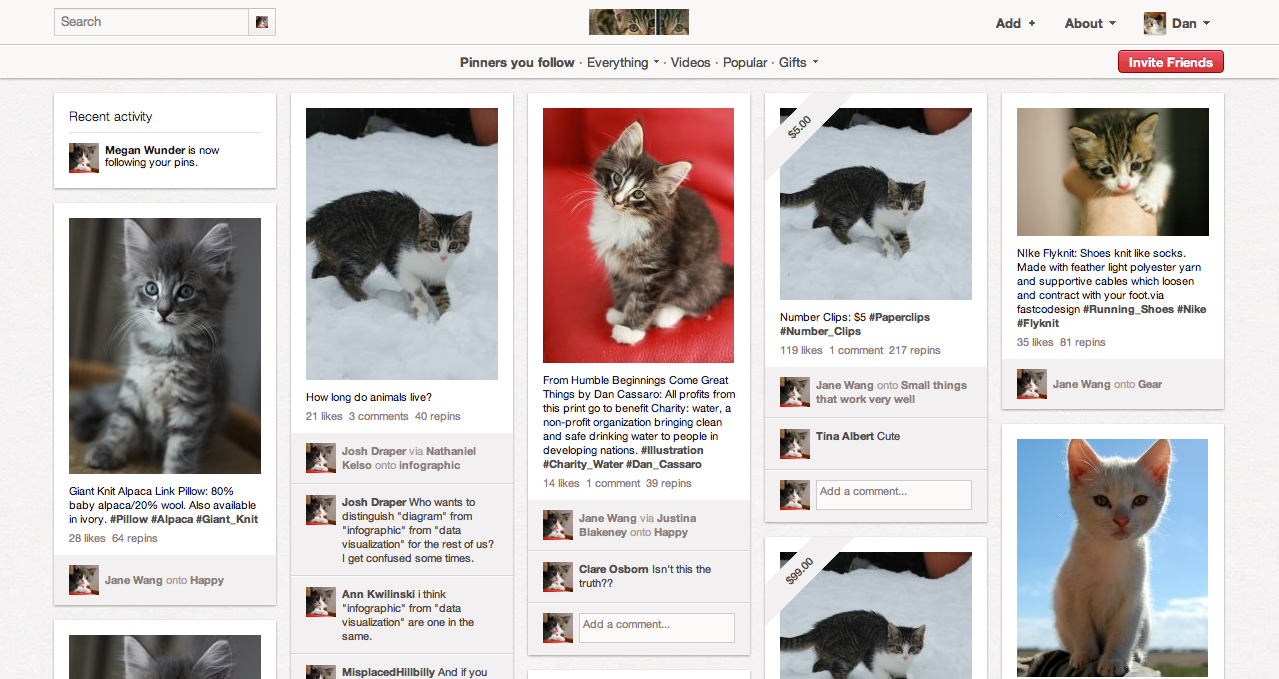The image size is (1279, 679).
Task: Click the search submit icon
Action: [262, 22]
